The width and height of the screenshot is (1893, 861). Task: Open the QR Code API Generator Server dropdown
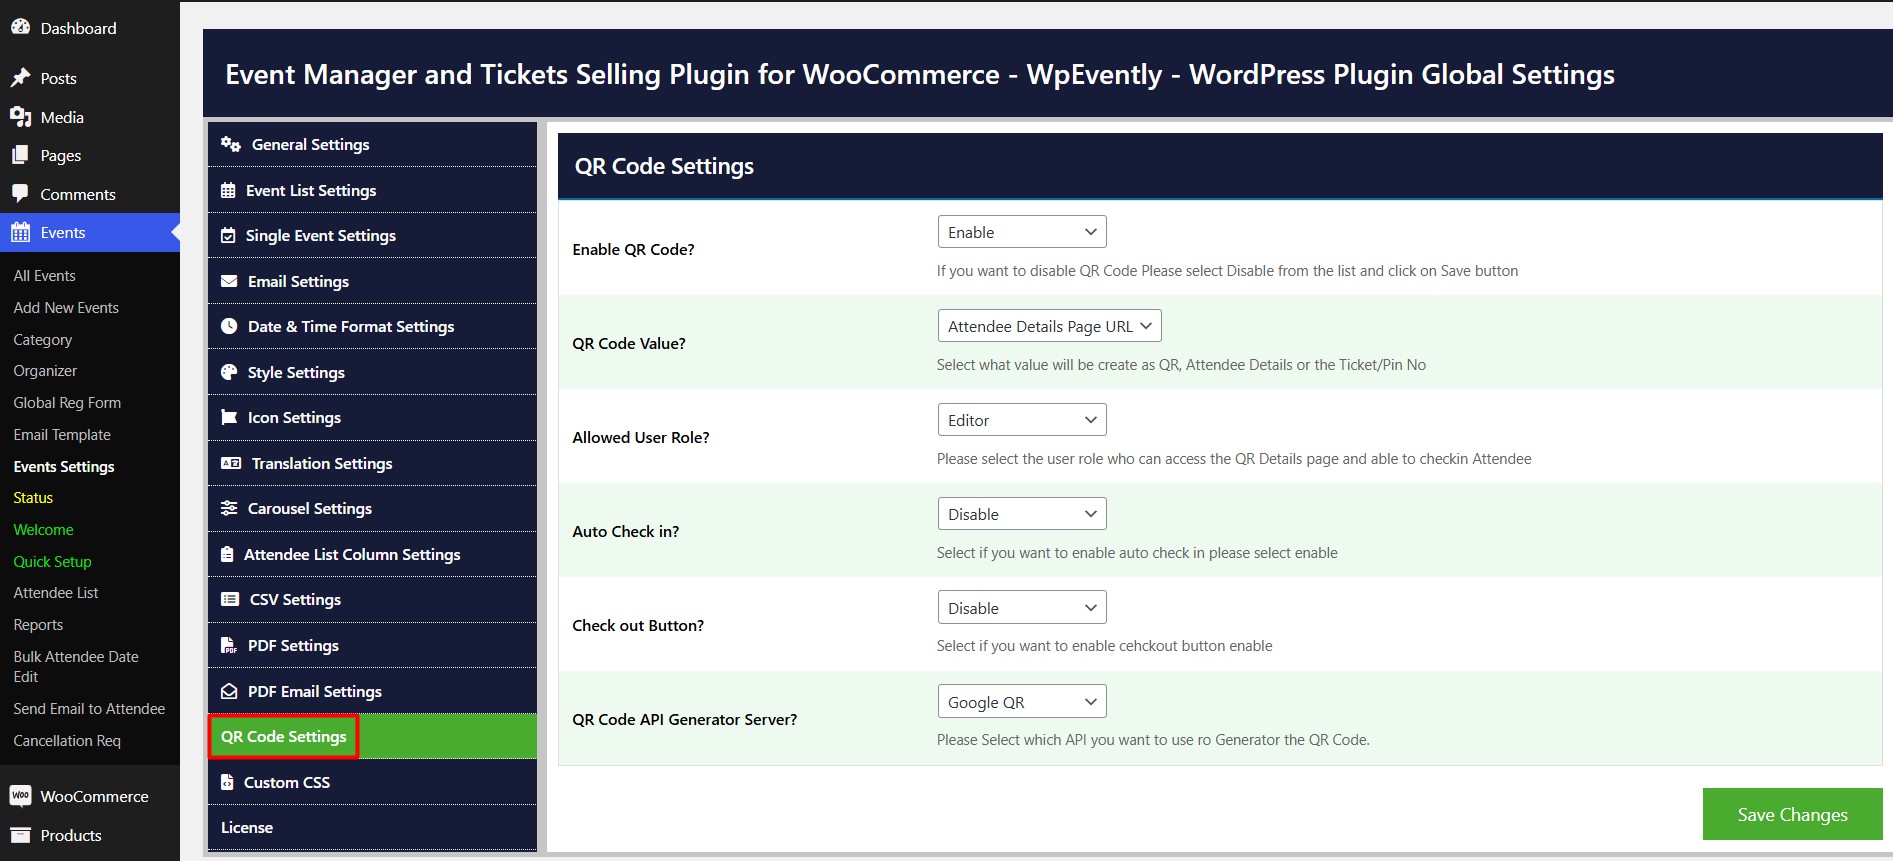tap(1021, 702)
